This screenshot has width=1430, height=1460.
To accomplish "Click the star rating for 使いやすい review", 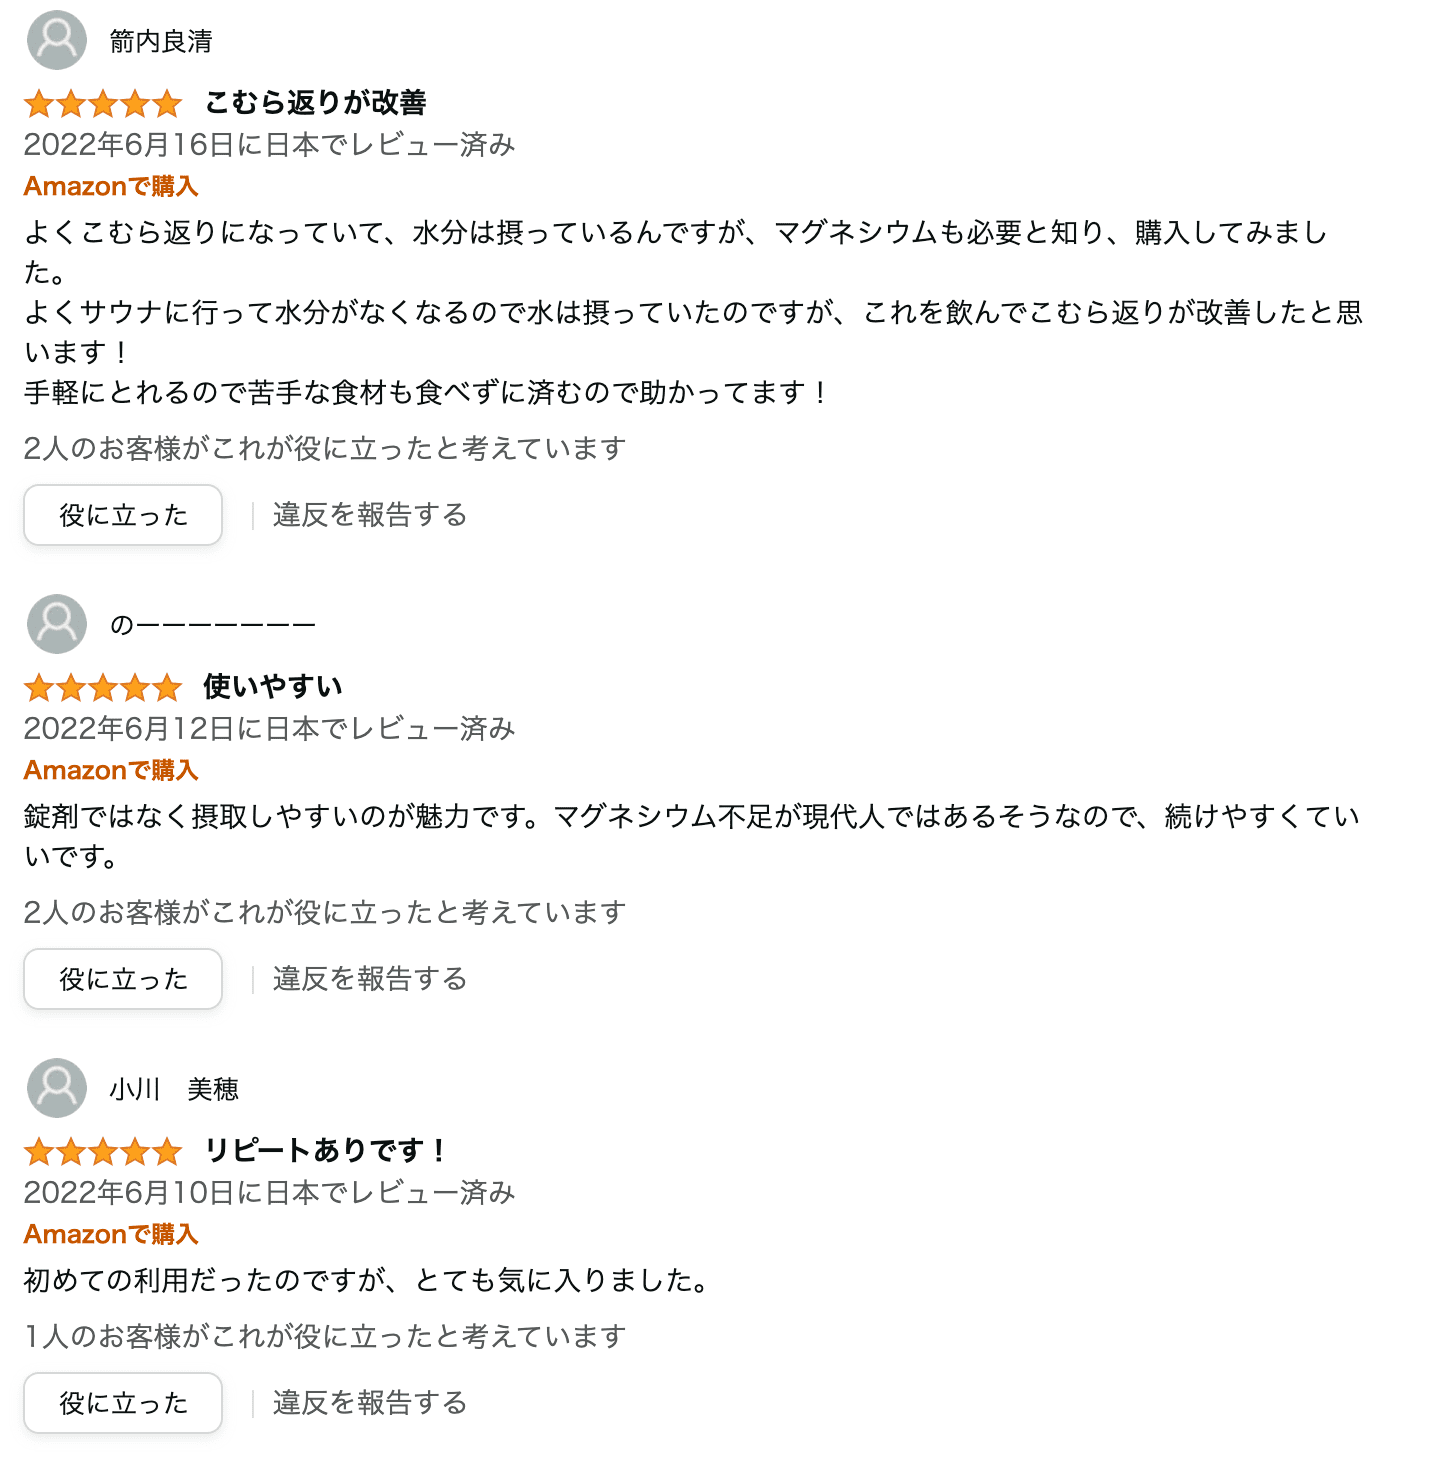I will point(103,687).
